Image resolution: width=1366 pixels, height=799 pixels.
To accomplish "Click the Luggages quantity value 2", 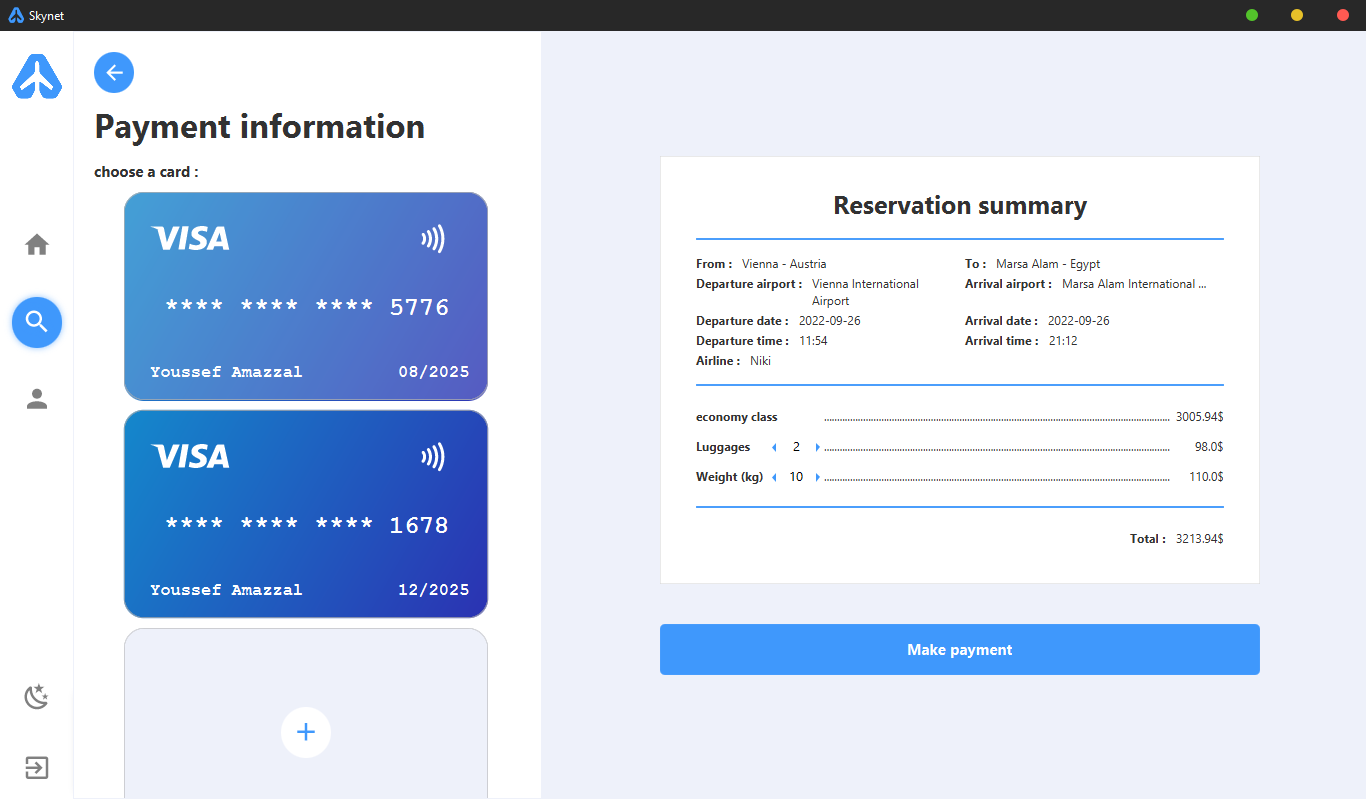I will (x=796, y=447).
